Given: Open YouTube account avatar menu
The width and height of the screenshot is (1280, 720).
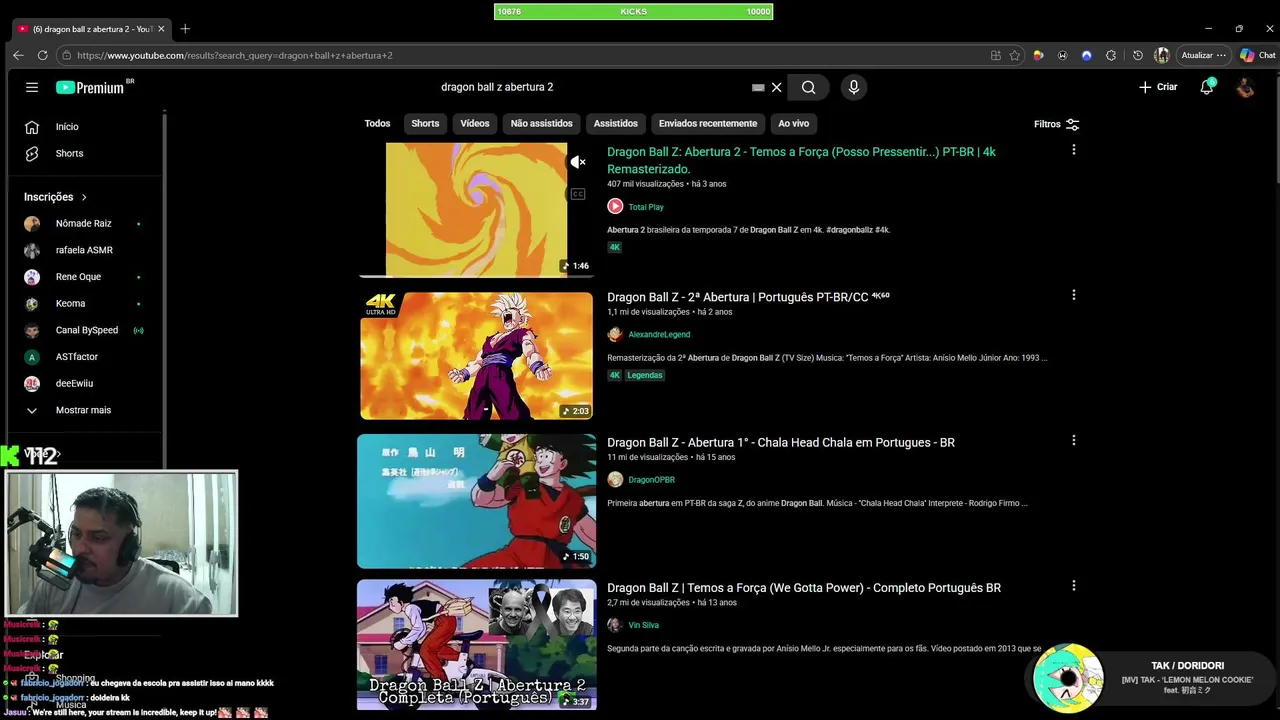Looking at the screenshot, I should point(1245,87).
